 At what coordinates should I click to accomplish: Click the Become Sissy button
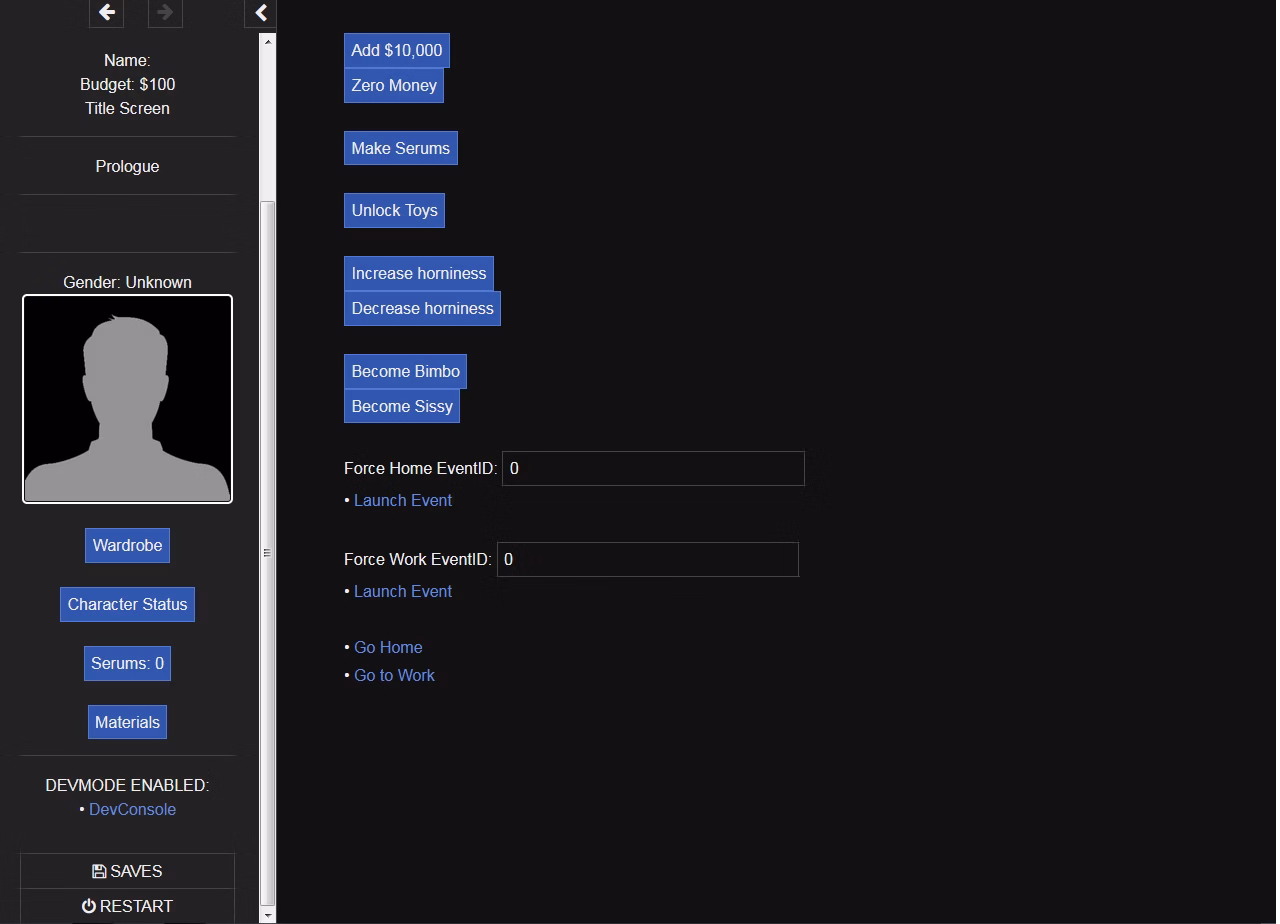[402, 406]
